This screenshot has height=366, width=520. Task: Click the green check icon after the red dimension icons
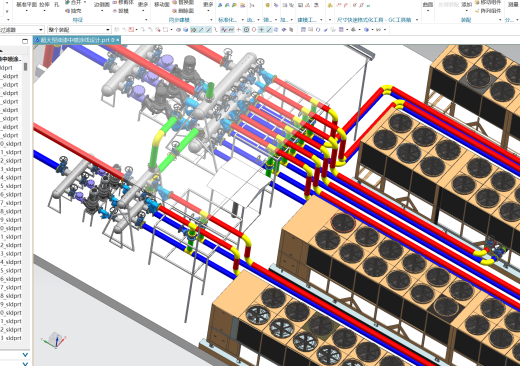click(x=368, y=6)
